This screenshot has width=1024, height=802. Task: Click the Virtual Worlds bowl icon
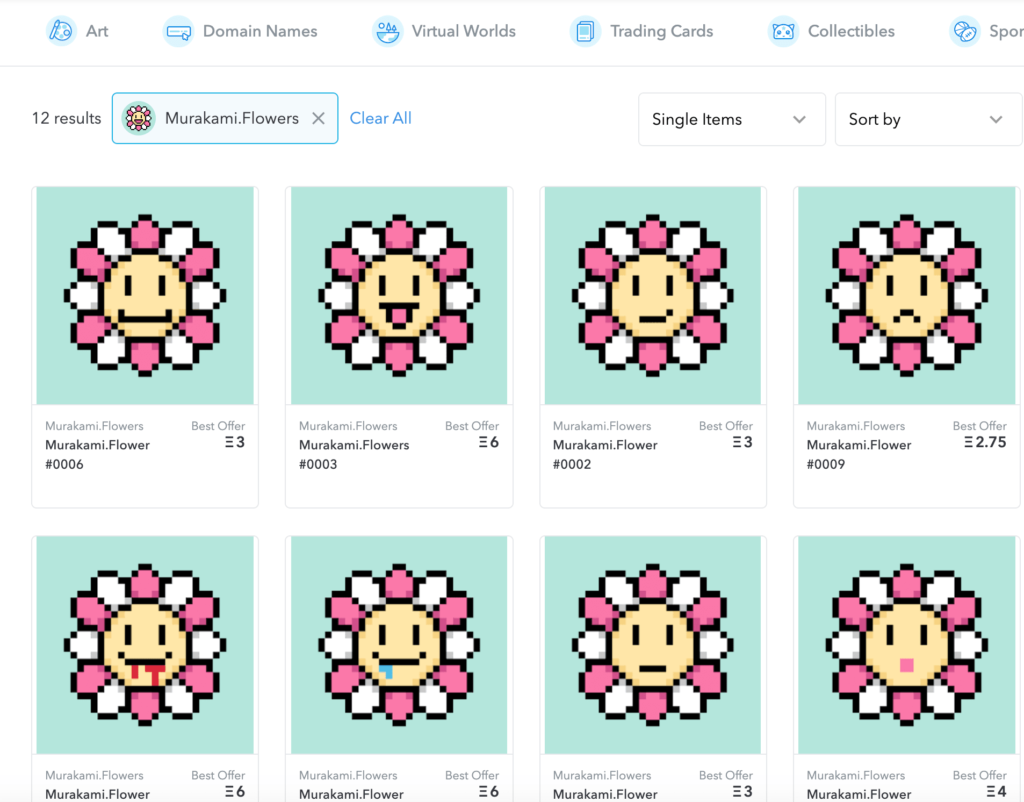387,31
